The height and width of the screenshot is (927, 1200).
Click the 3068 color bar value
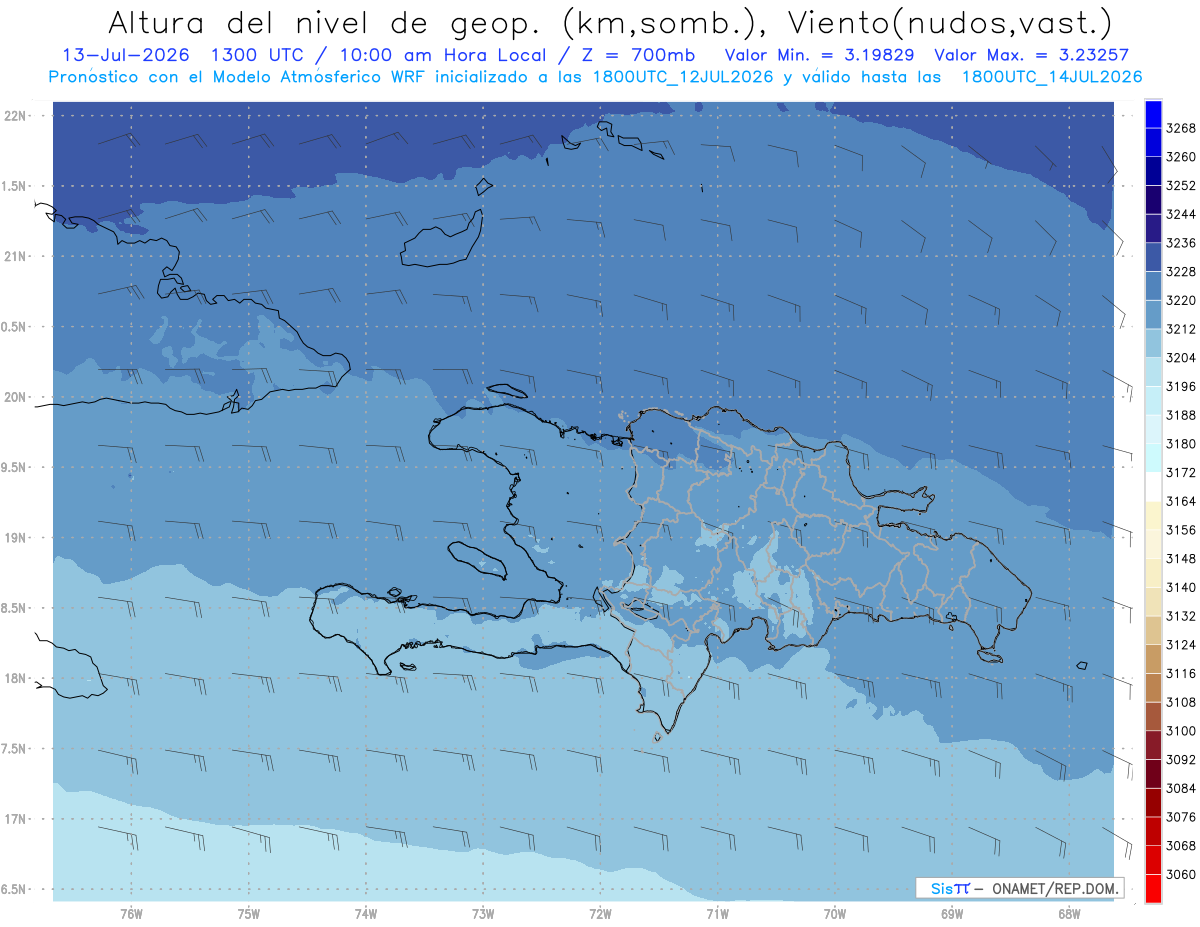coord(1181,845)
